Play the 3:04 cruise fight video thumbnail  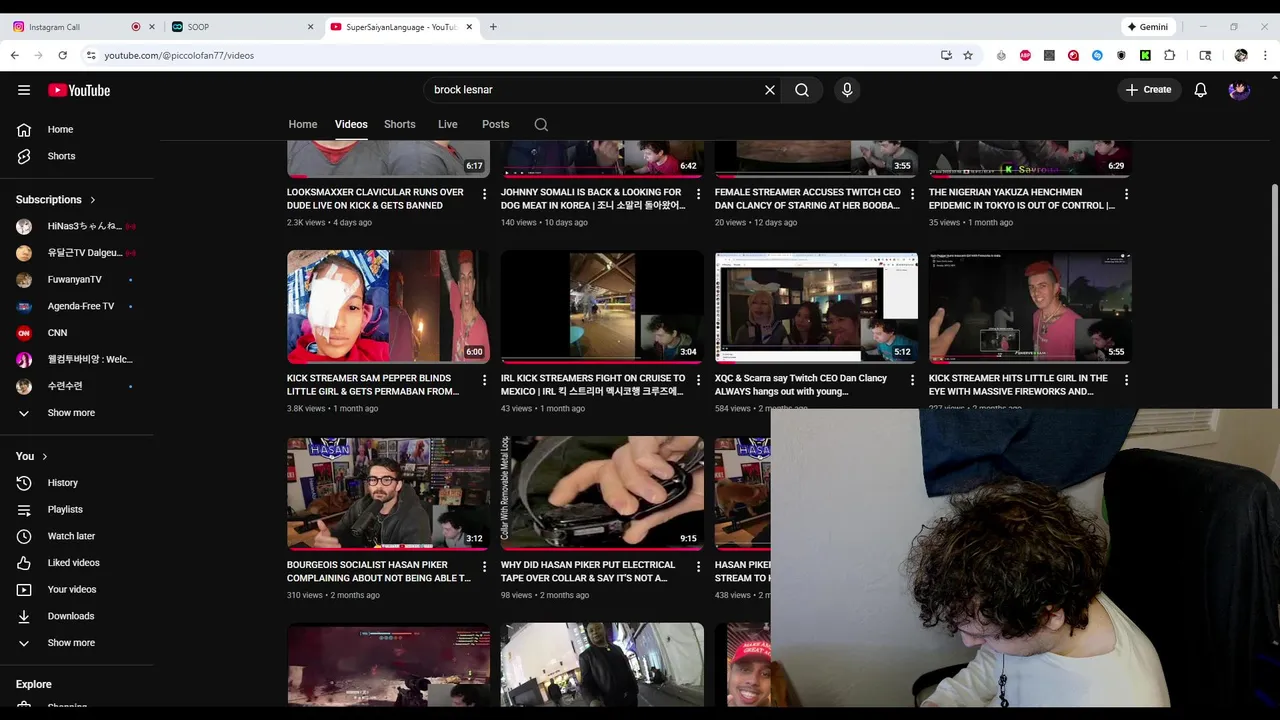pos(602,307)
